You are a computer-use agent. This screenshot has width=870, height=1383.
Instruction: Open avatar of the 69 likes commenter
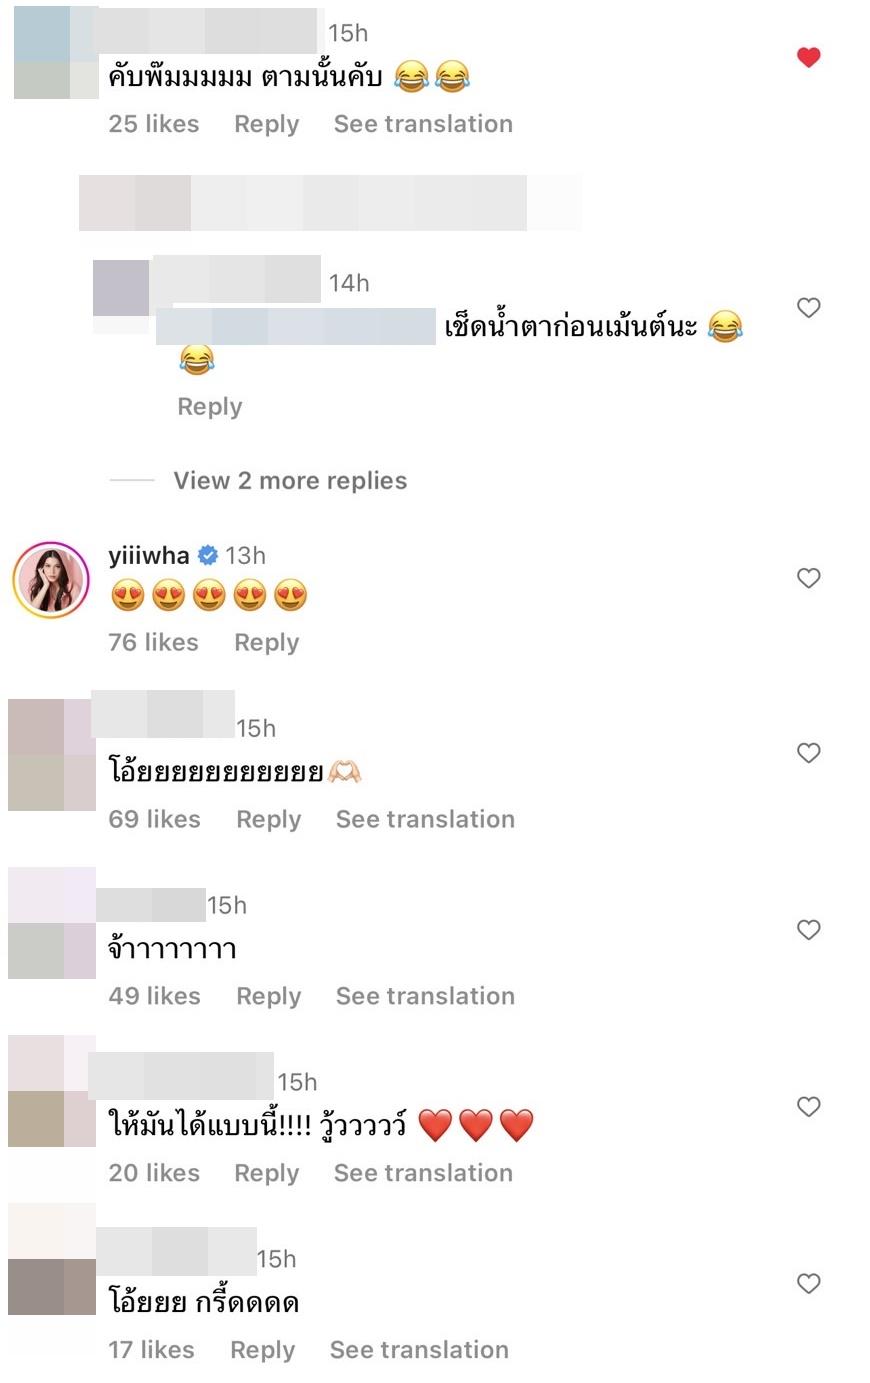(x=52, y=754)
